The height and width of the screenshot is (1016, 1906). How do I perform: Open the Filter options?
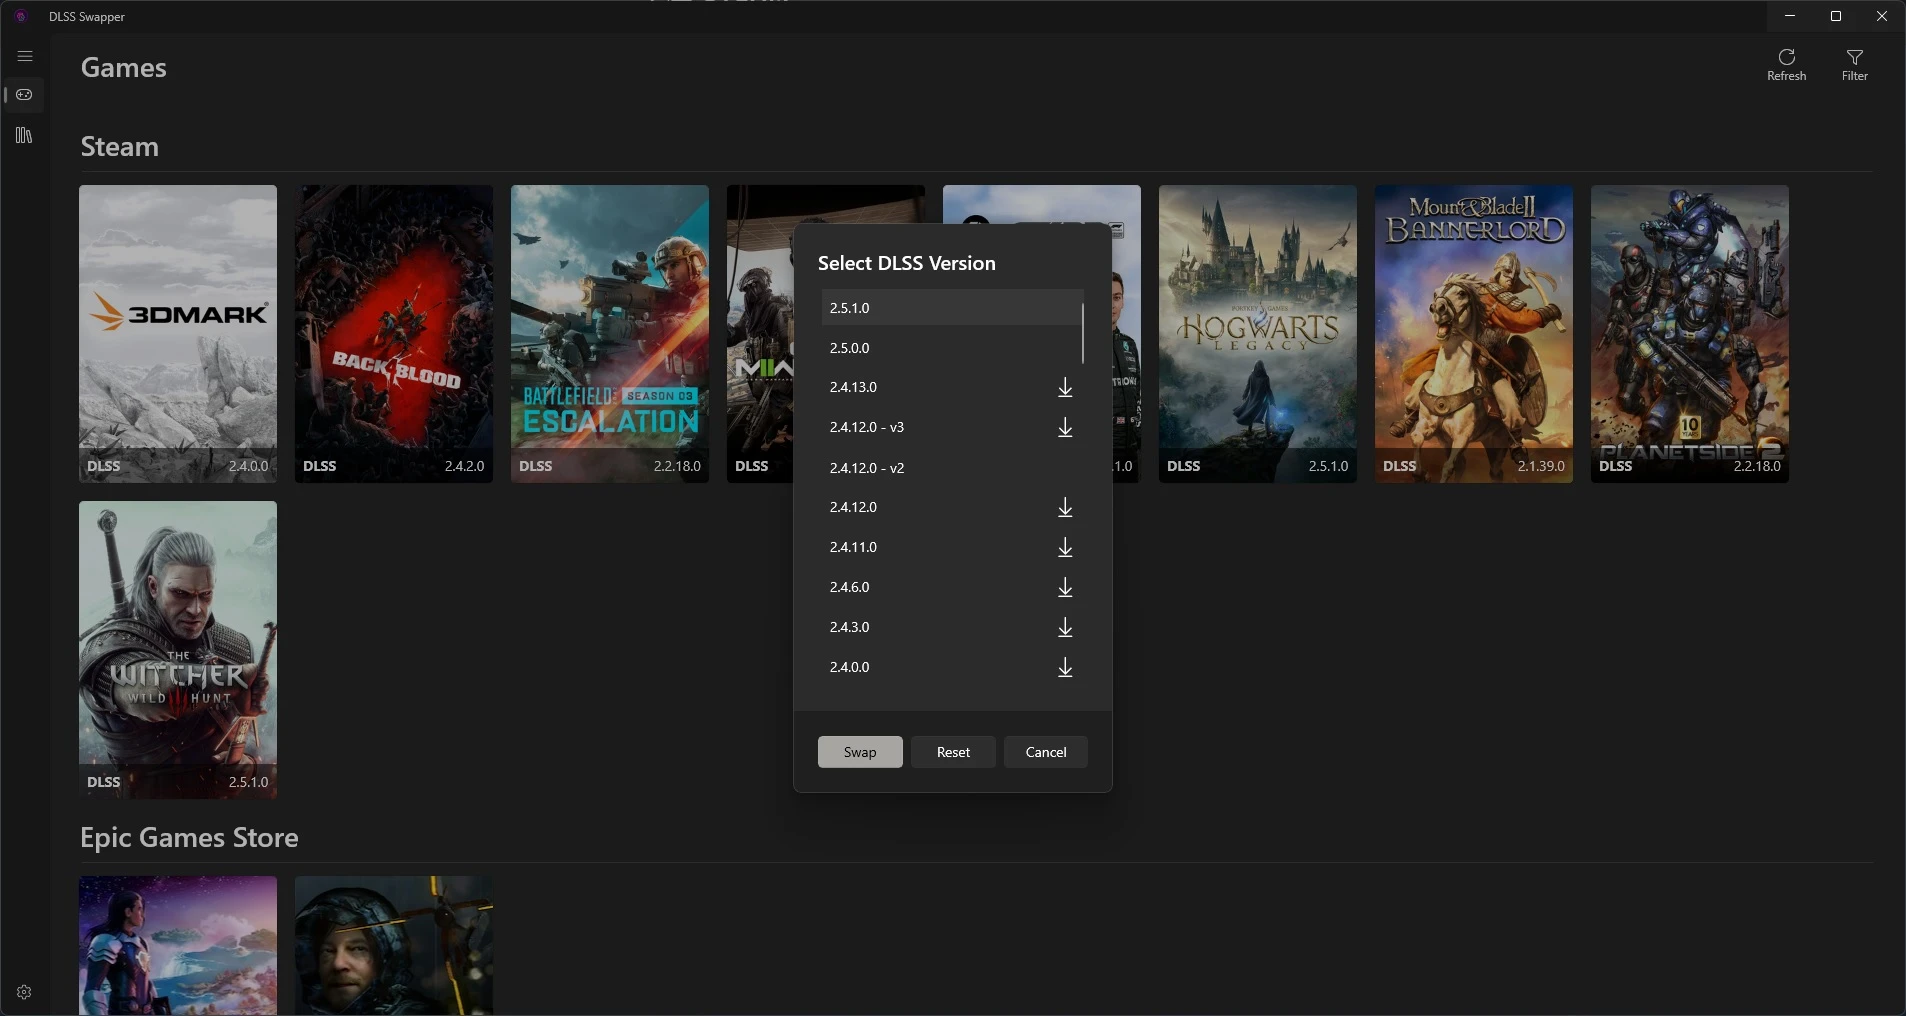pyautogui.click(x=1855, y=64)
